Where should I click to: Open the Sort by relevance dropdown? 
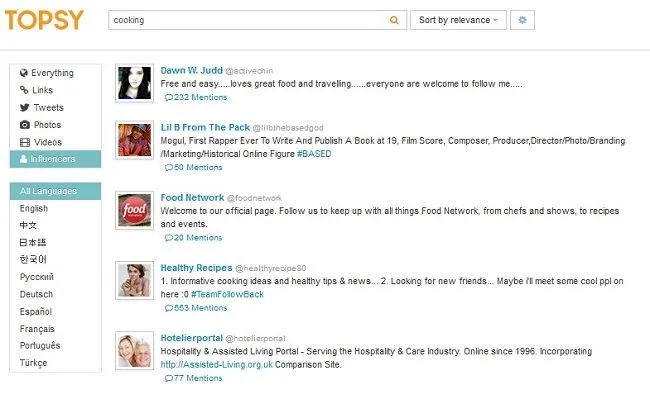coord(458,20)
